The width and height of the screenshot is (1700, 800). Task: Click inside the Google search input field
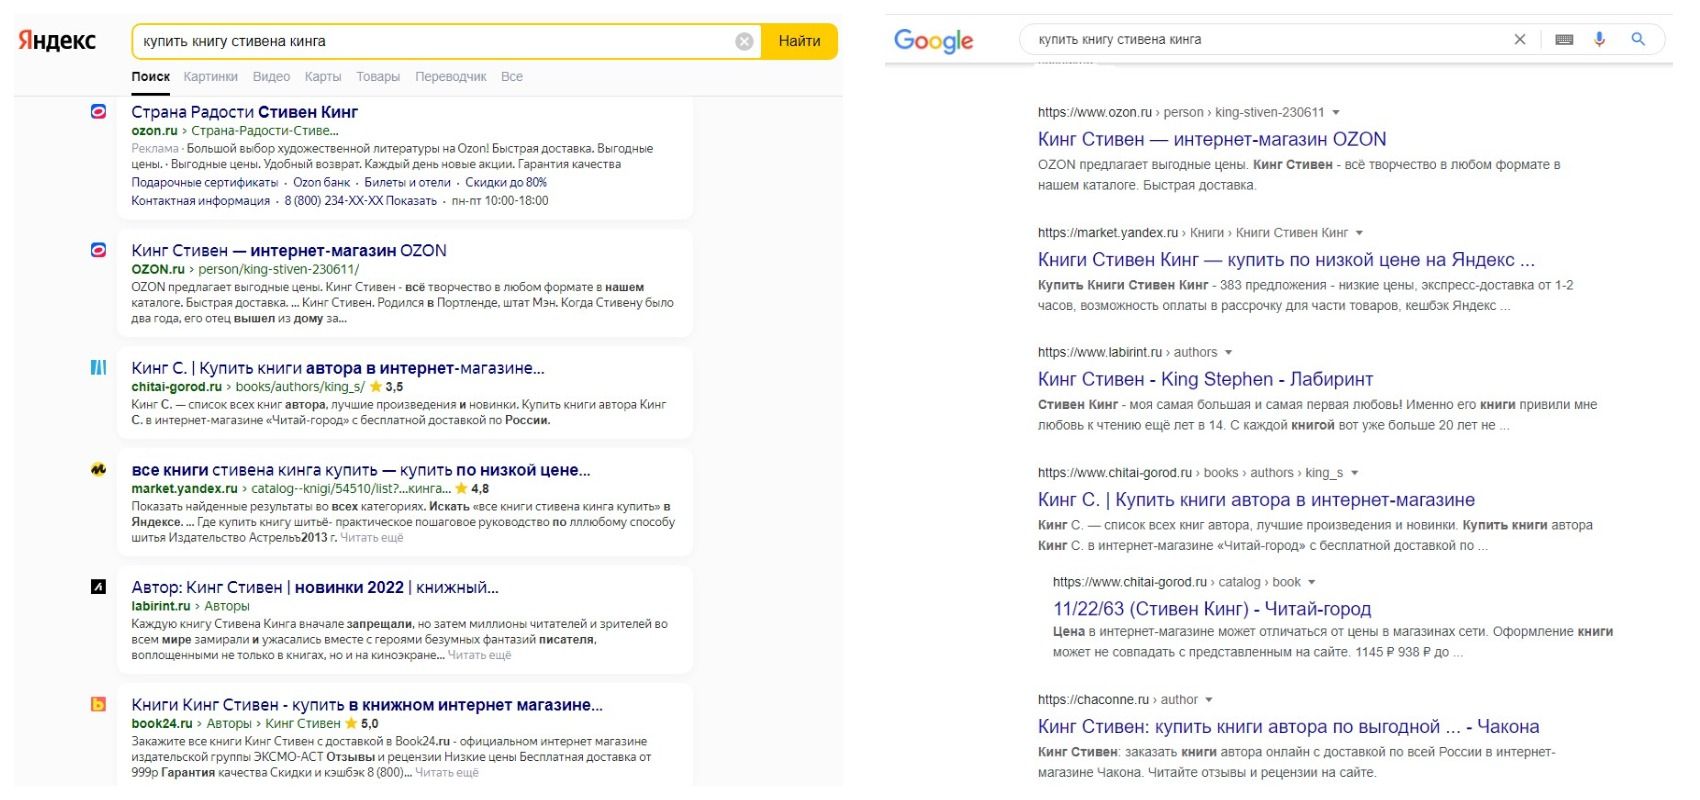pos(1265,39)
